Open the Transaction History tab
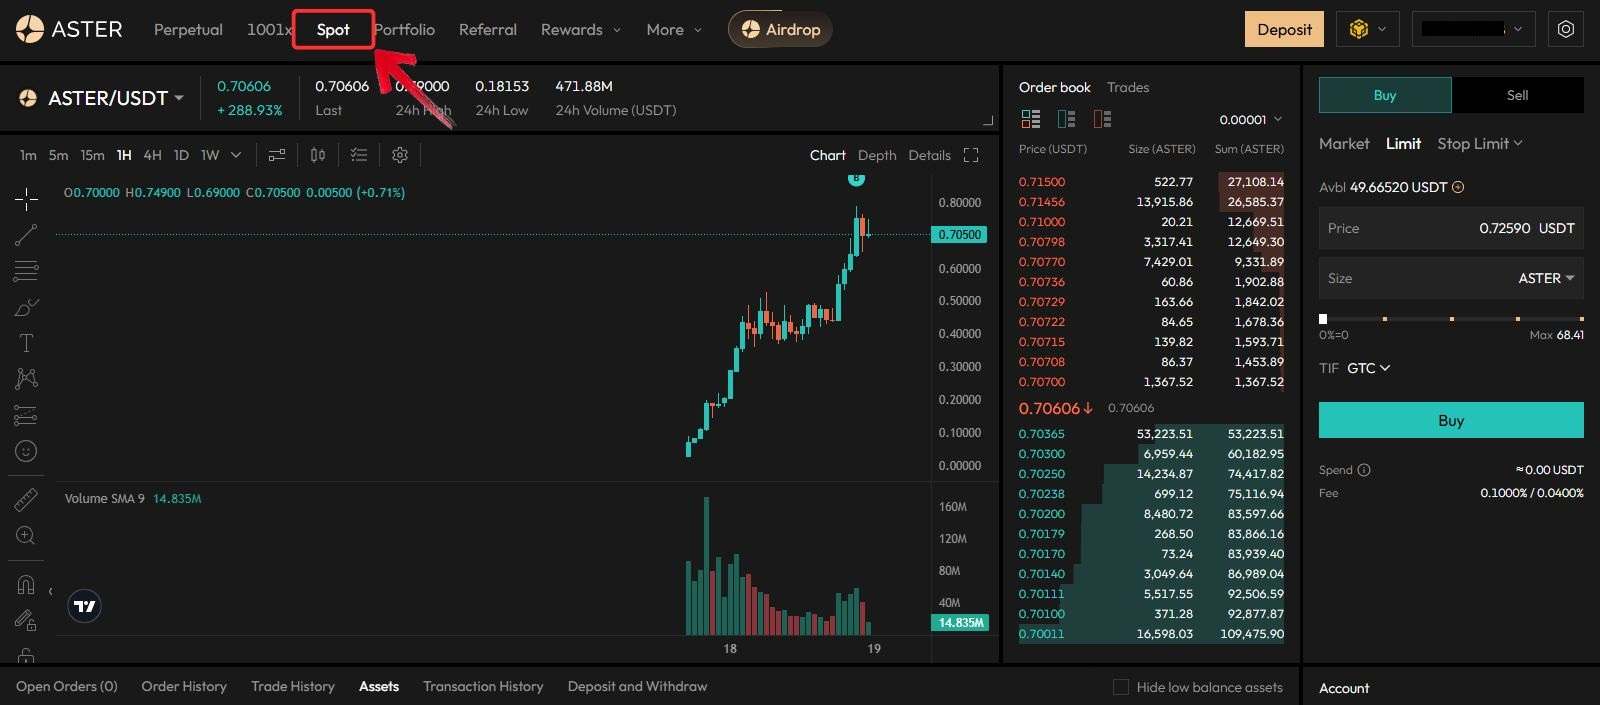The image size is (1600, 705). [483, 686]
